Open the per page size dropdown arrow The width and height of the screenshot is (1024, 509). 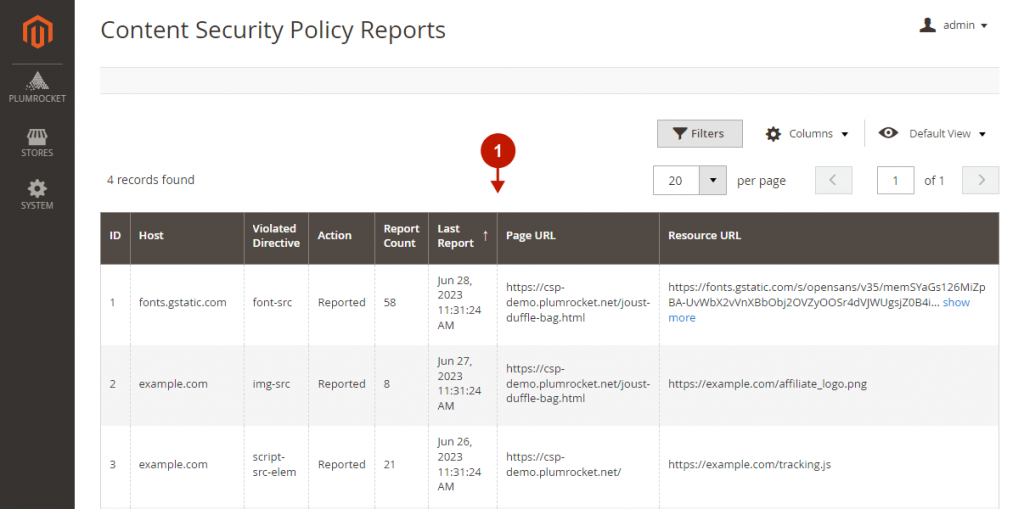tap(712, 180)
